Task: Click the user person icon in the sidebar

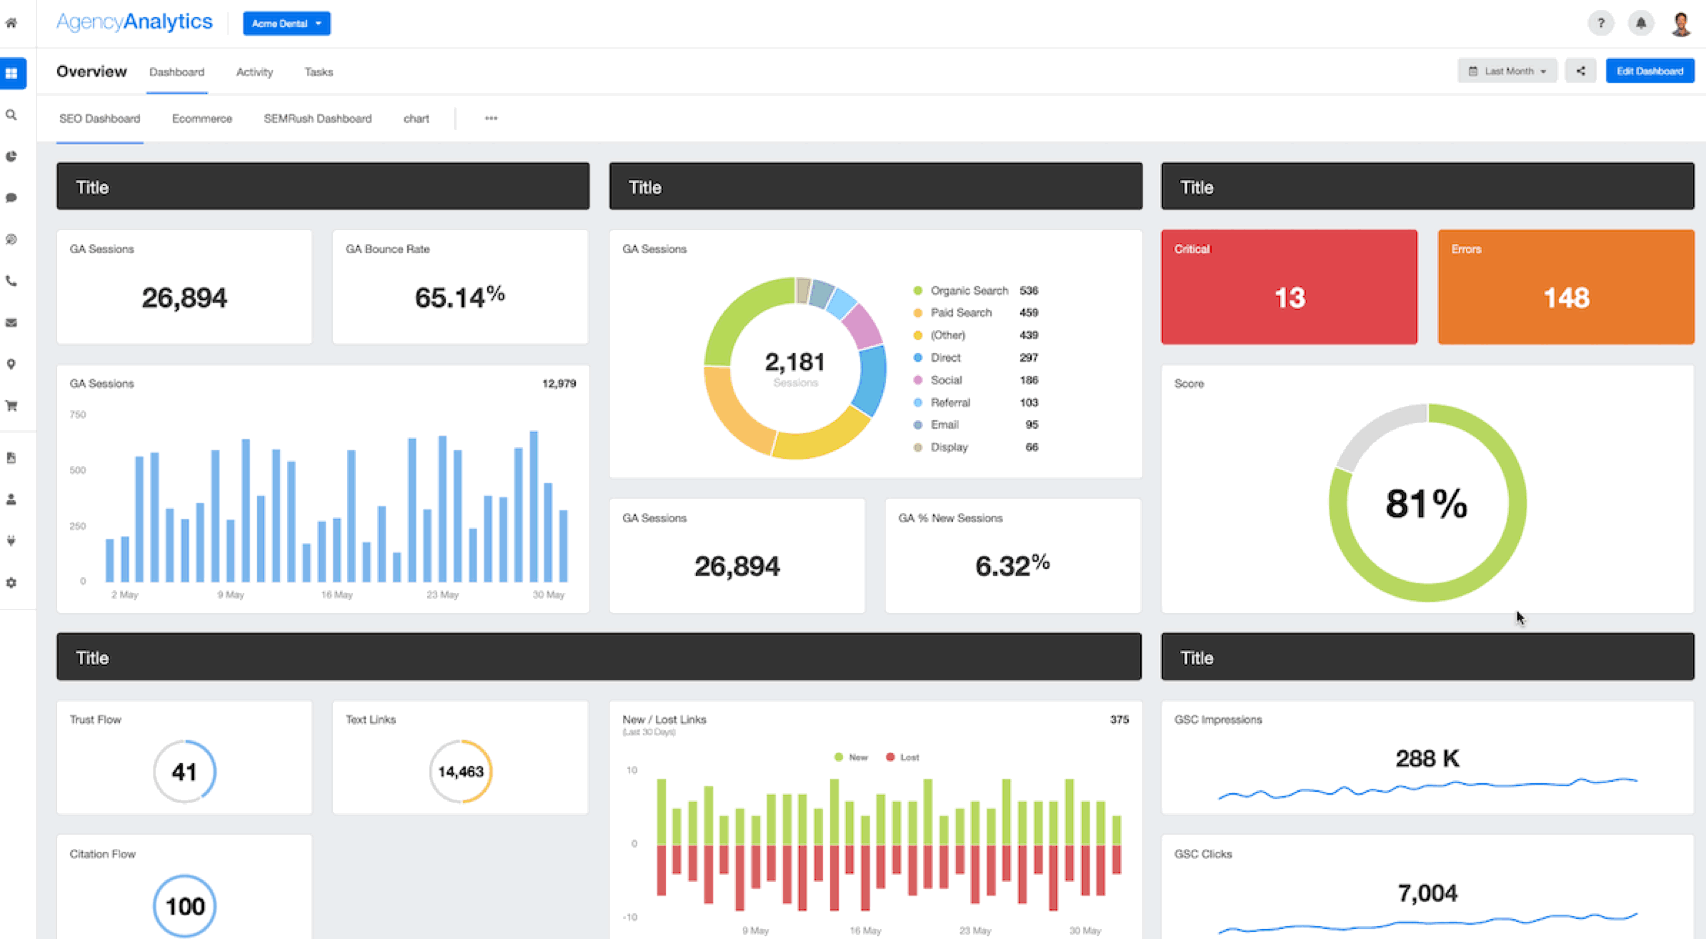Action: [11, 499]
